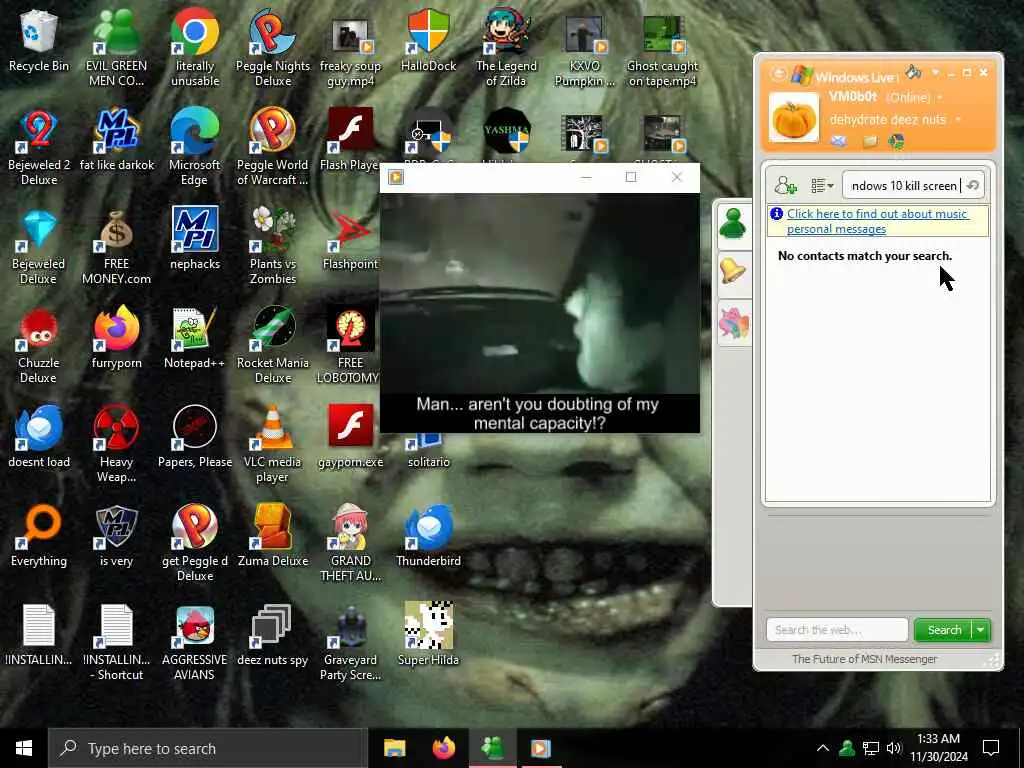Image resolution: width=1024 pixels, height=768 pixels.
Task: Expand the Online status dropdown arrow
Action: tap(940, 98)
